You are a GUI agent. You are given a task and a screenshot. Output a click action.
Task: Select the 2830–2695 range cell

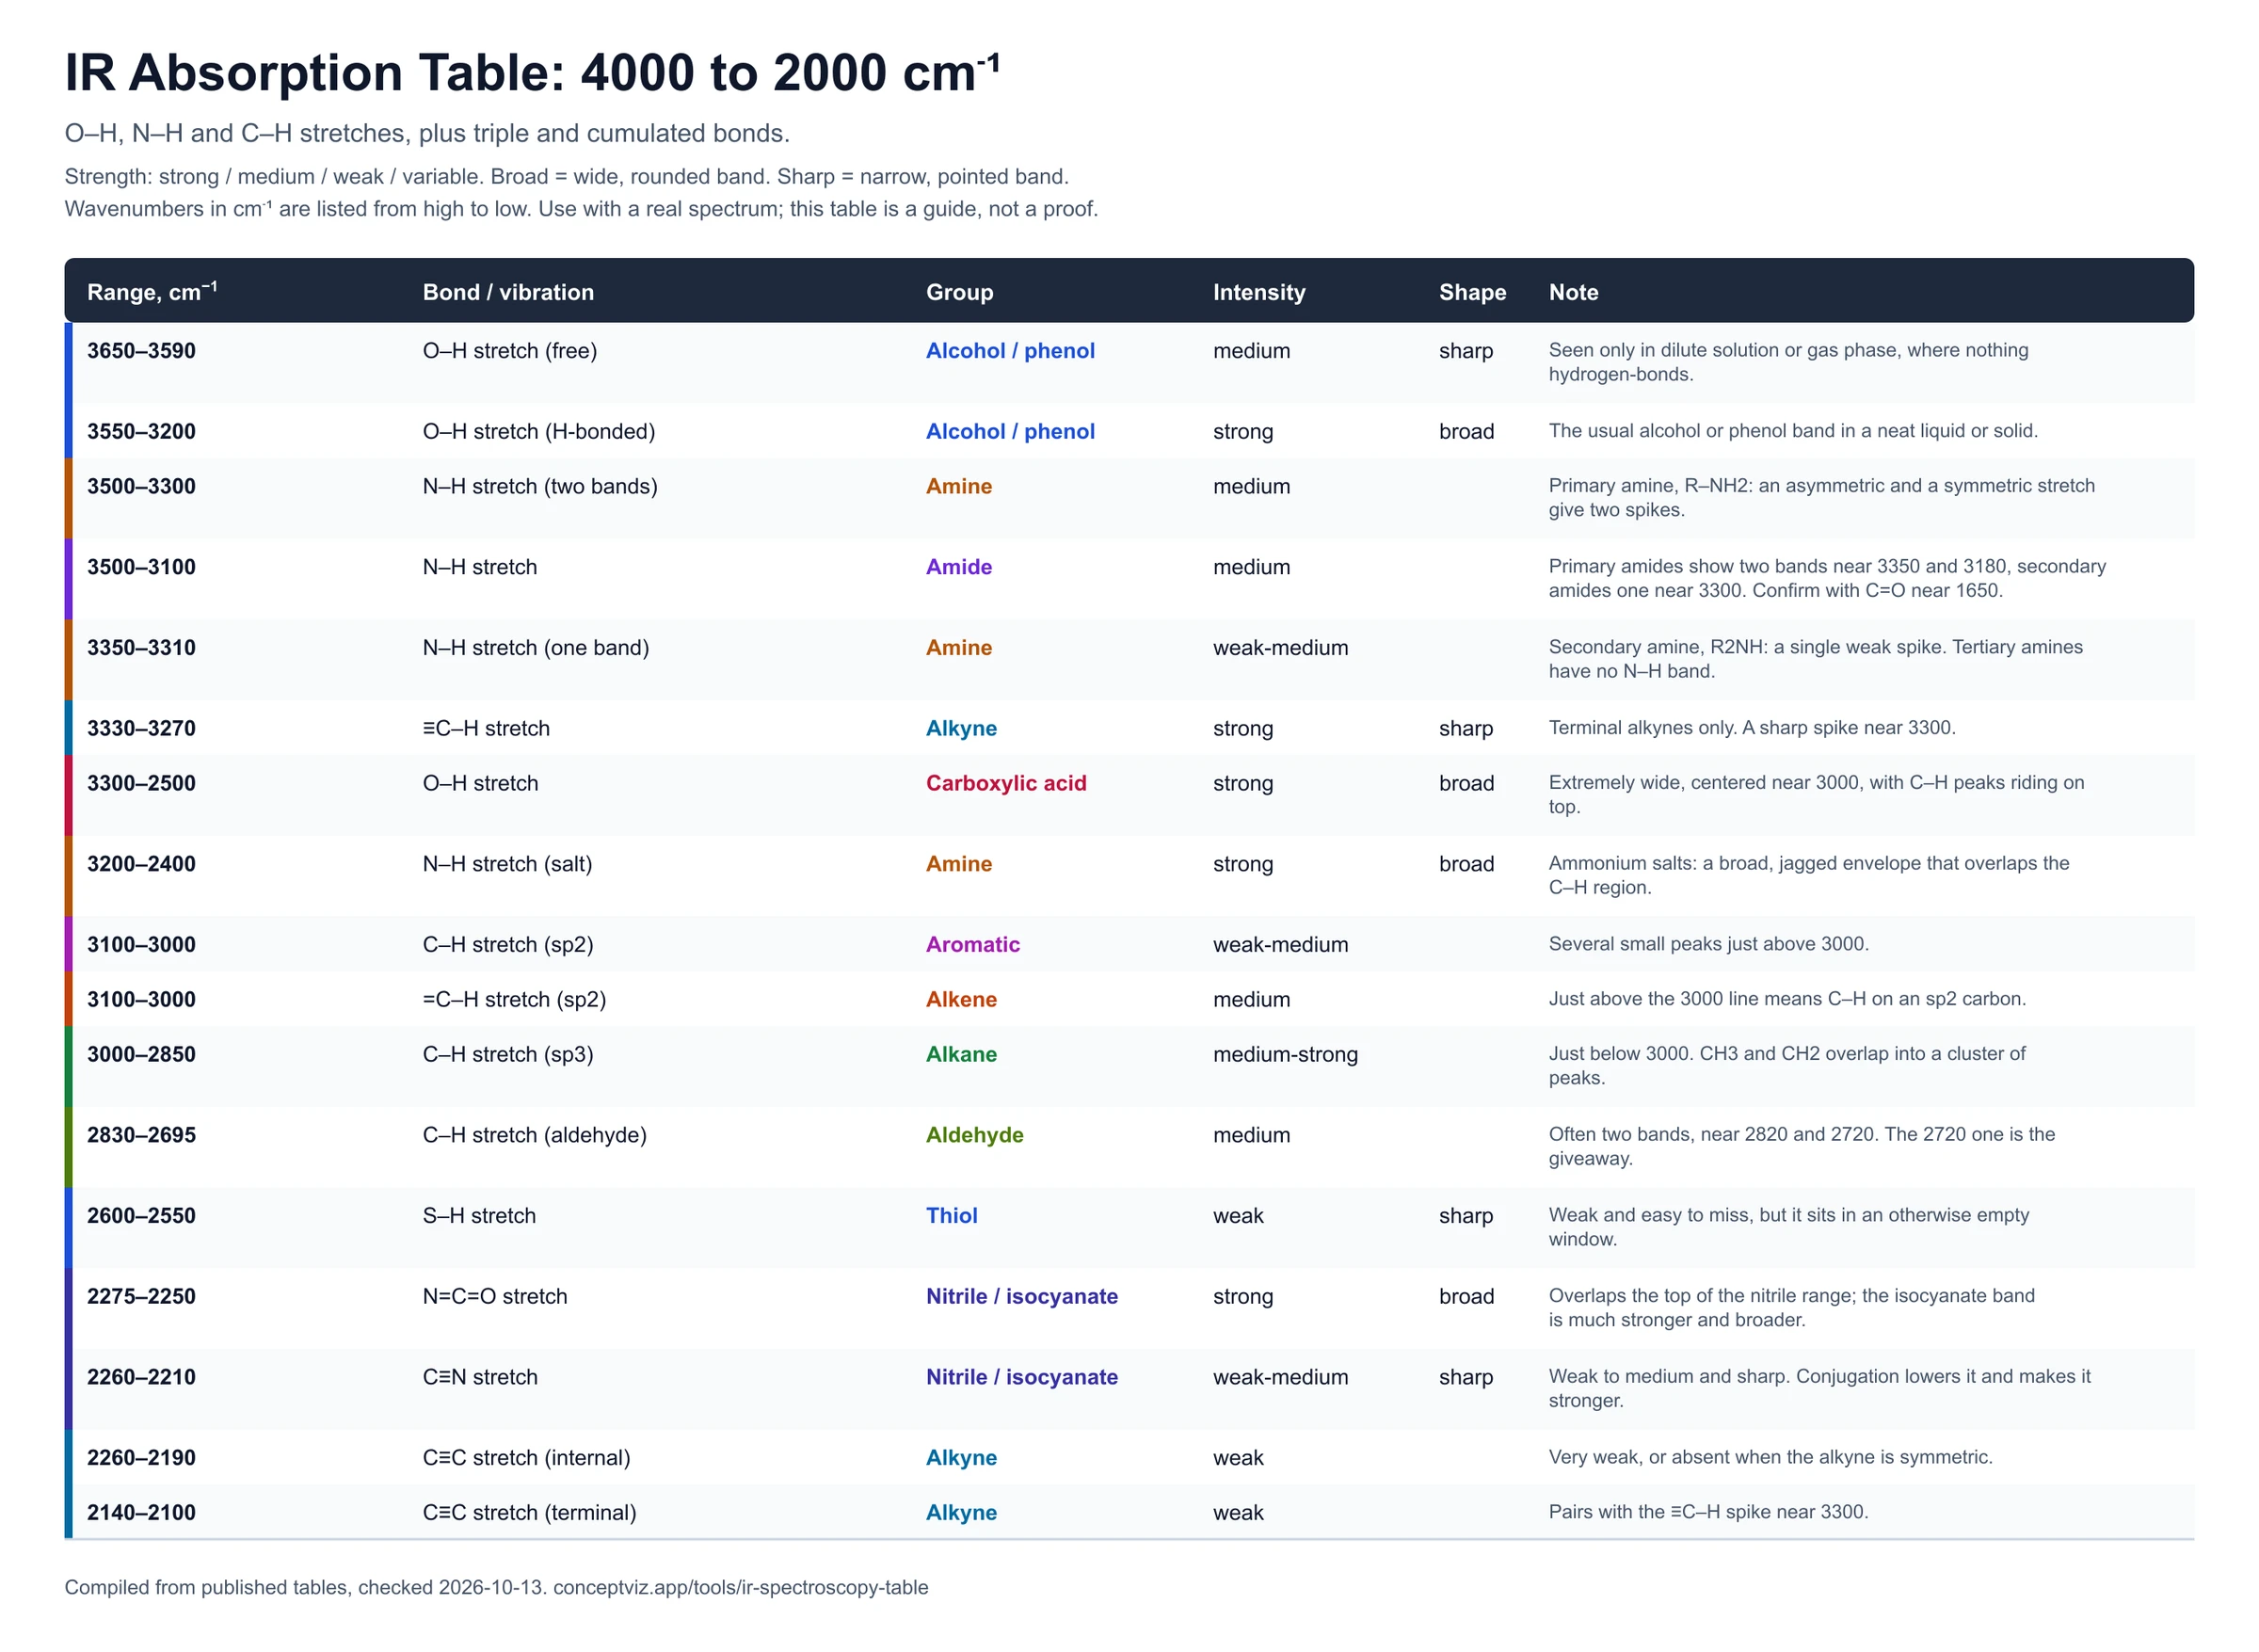(x=141, y=1136)
